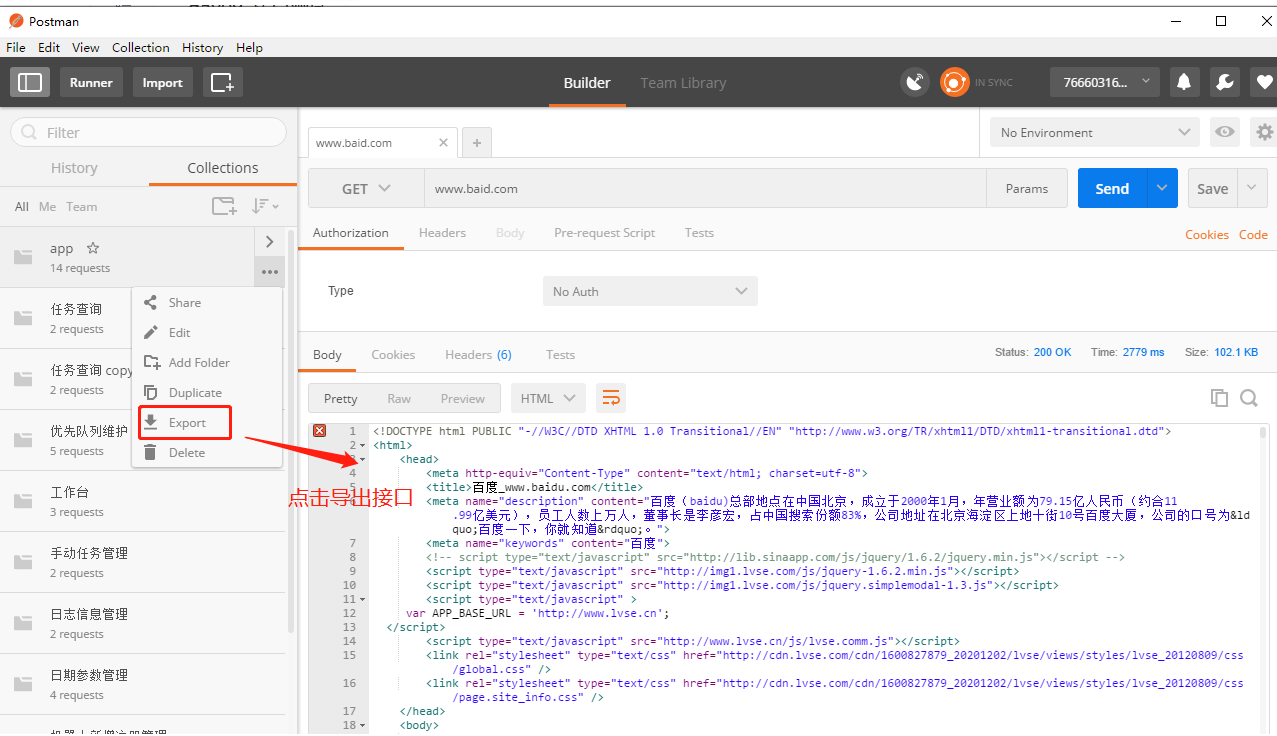Viewport: 1277px width, 736px height.
Task: Click the orange sync status icon
Action: [954, 82]
